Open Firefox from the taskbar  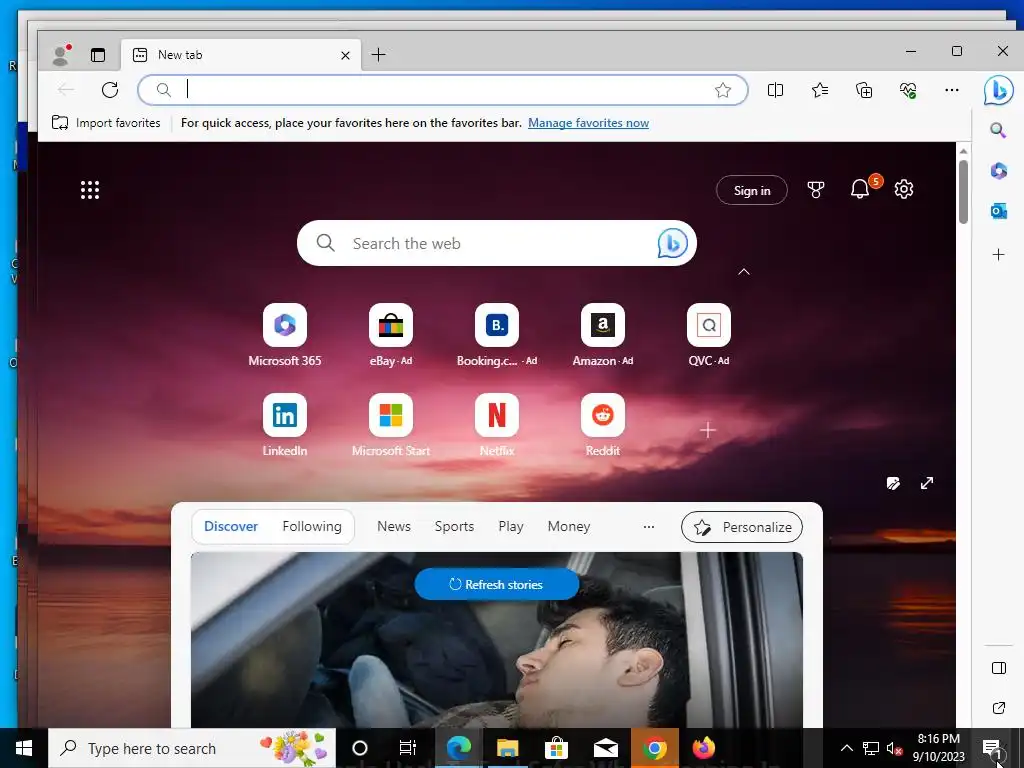pos(703,748)
